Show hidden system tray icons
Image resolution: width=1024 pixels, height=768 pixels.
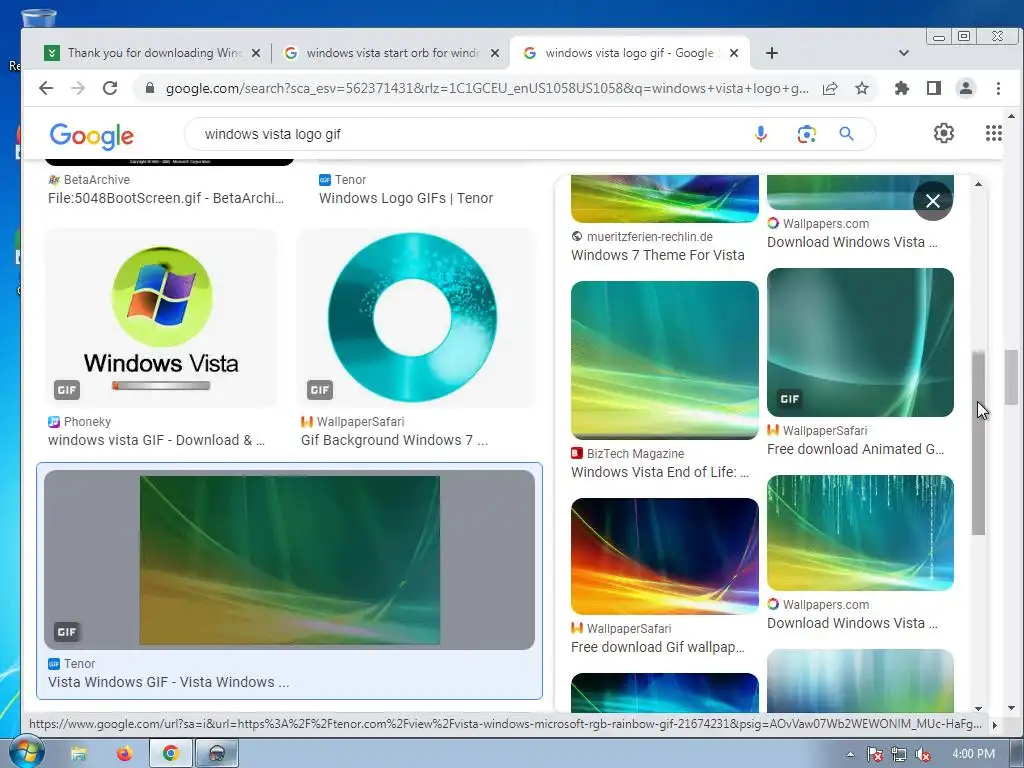pyautogui.click(x=850, y=754)
